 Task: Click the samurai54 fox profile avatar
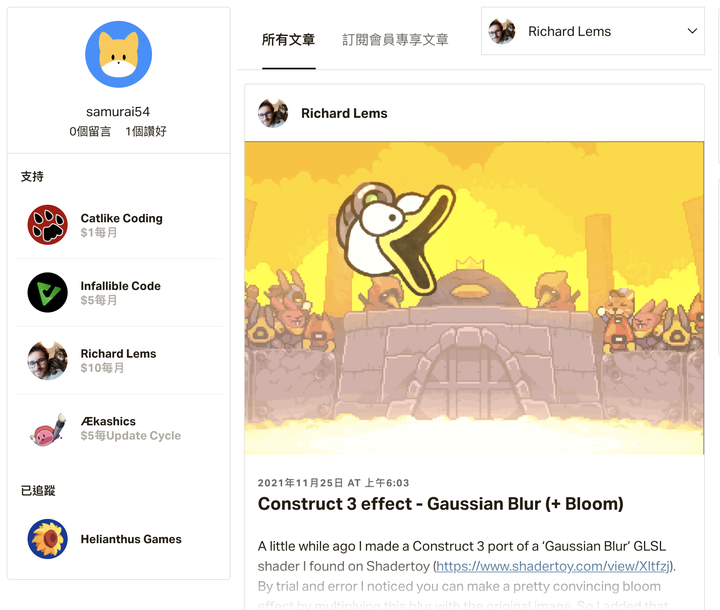point(118,54)
